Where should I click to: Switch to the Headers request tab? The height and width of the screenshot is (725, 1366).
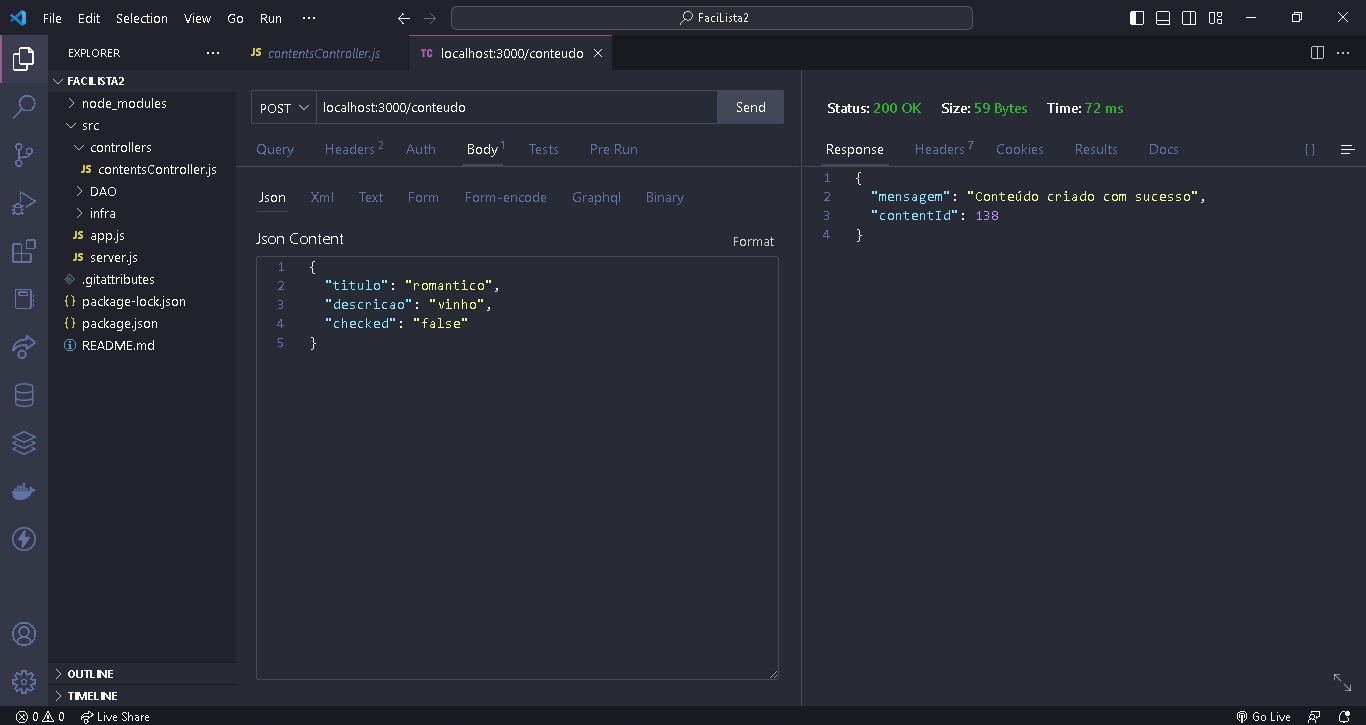pyautogui.click(x=353, y=149)
